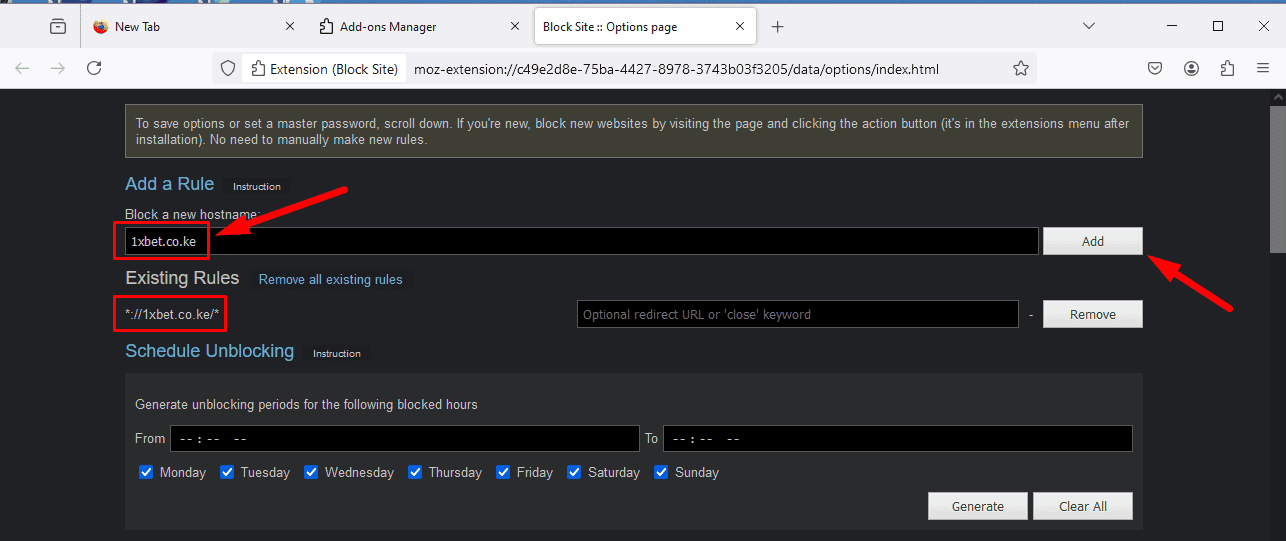The image size is (1286, 541).
Task: Click the Firefox View icon
Action: click(x=58, y=27)
